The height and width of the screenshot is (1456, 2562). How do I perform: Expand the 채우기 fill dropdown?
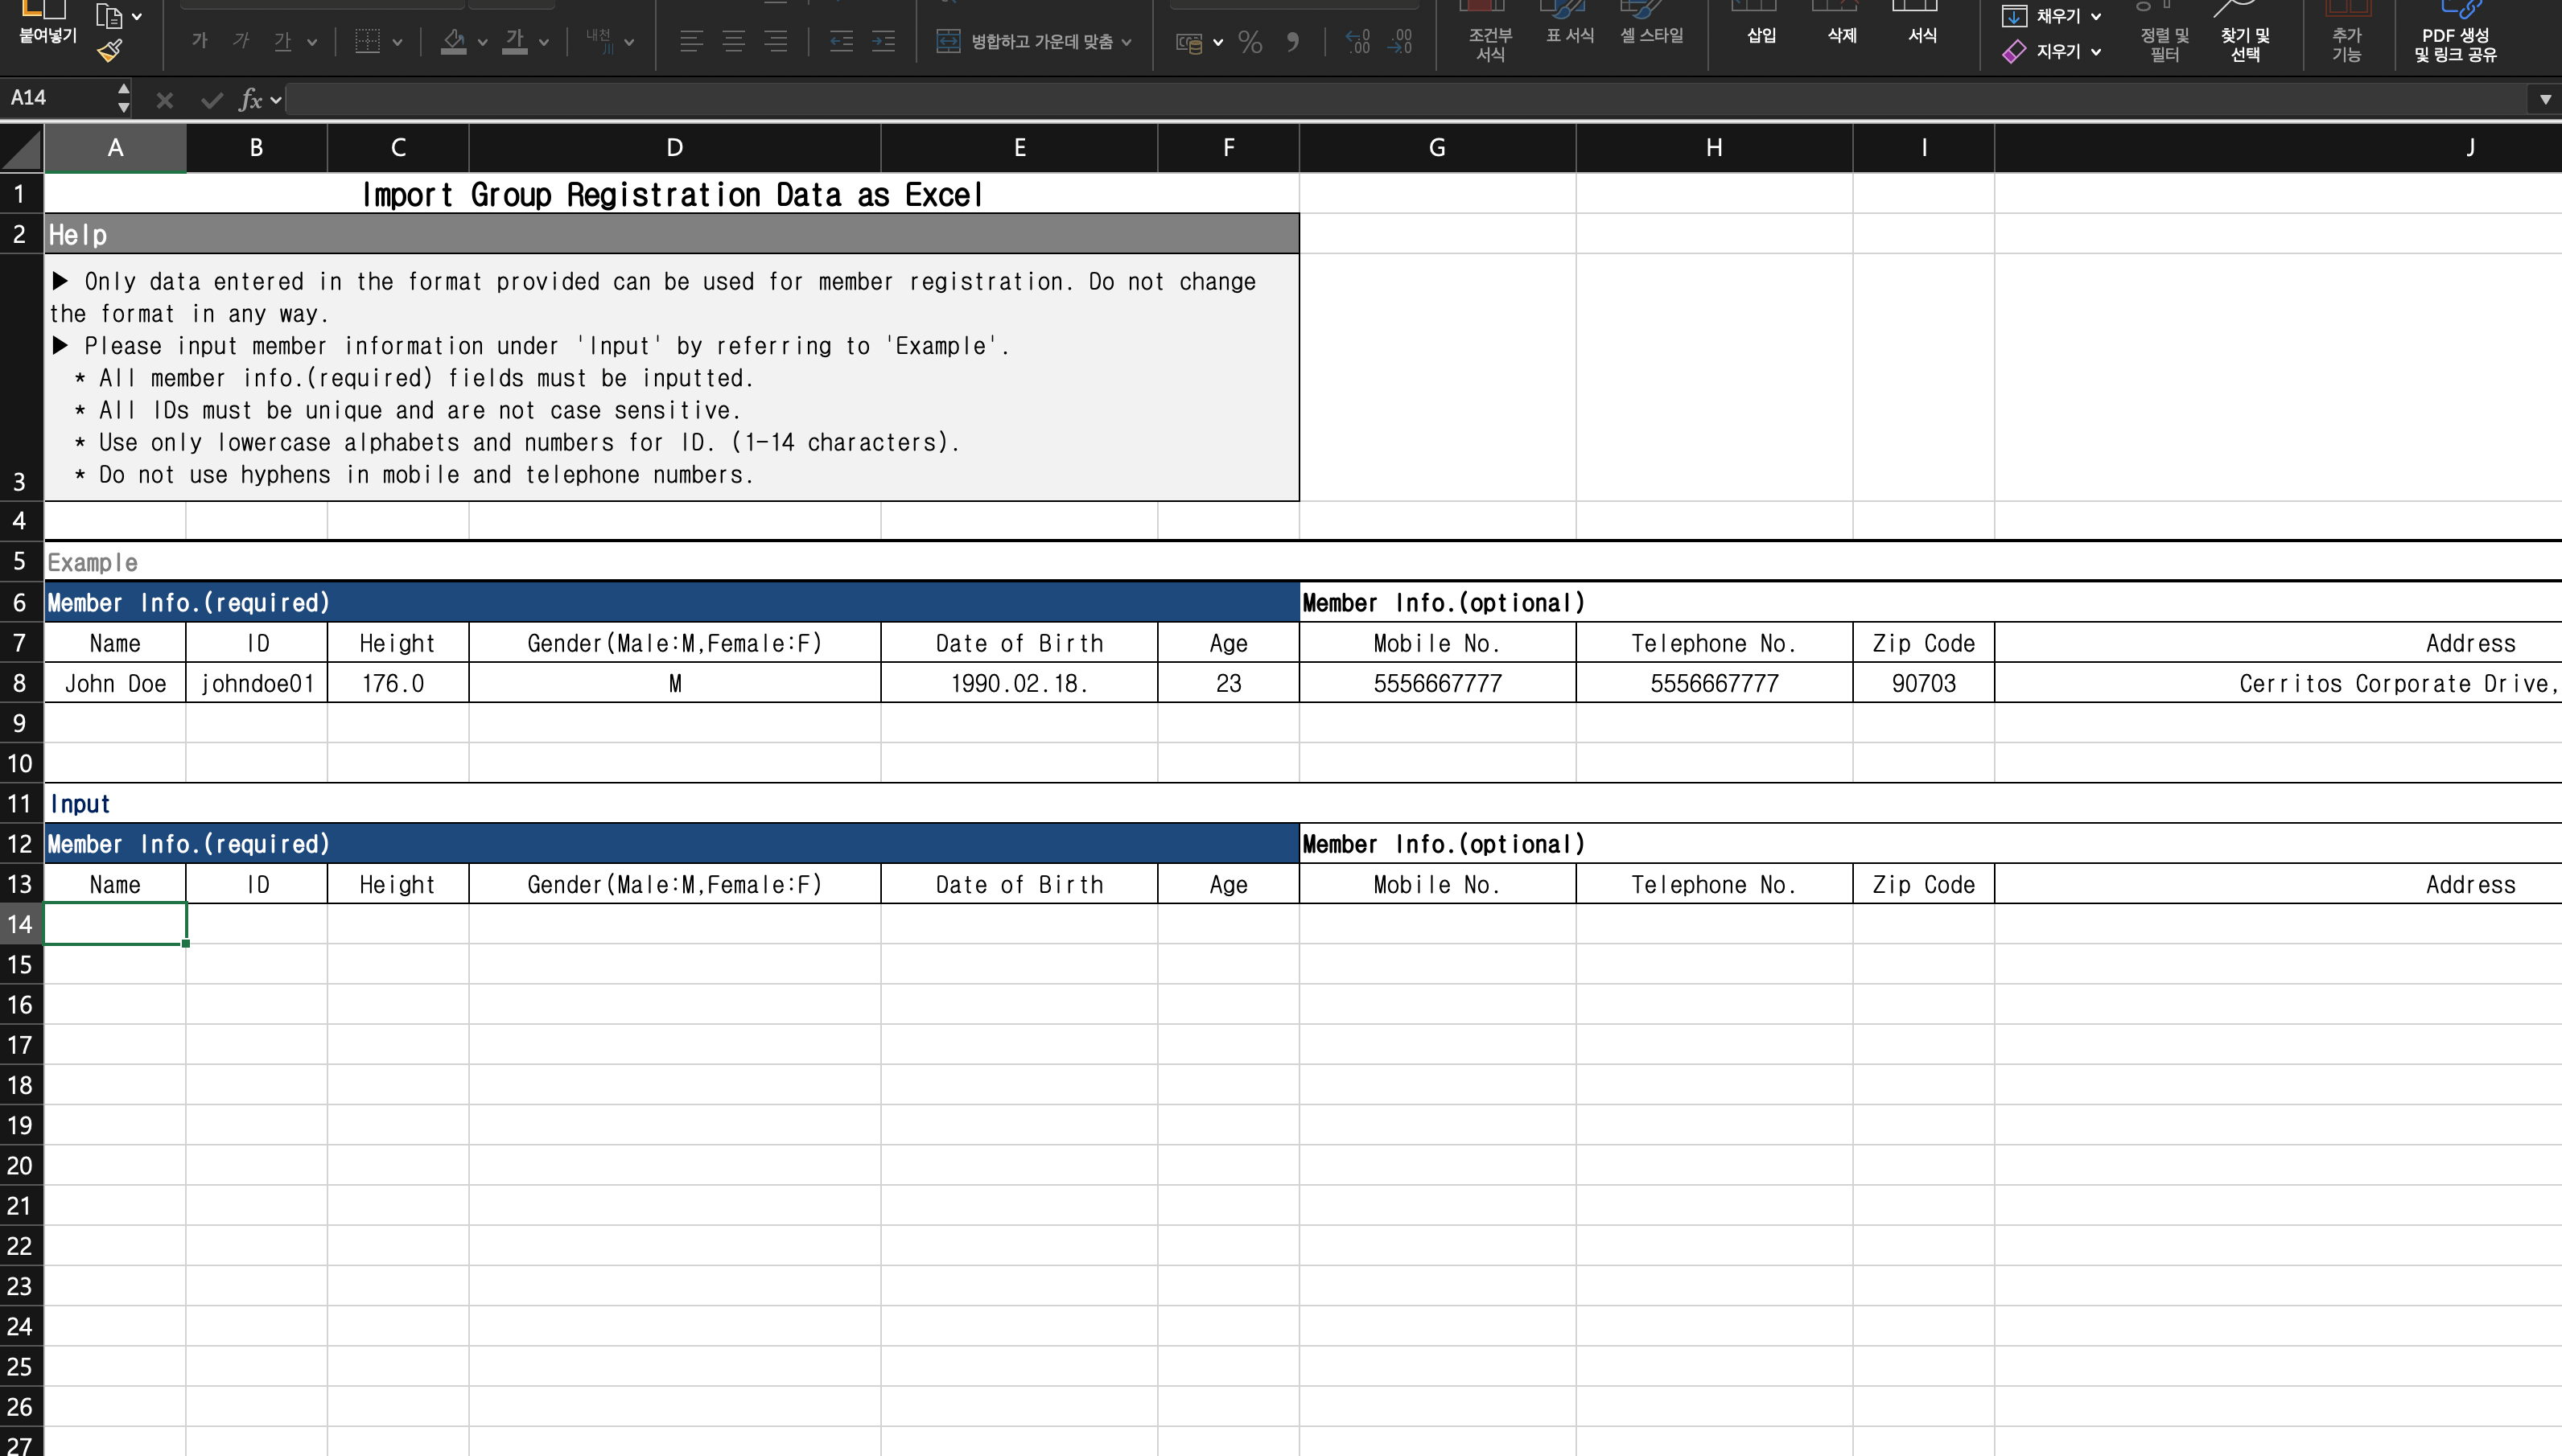click(2095, 16)
